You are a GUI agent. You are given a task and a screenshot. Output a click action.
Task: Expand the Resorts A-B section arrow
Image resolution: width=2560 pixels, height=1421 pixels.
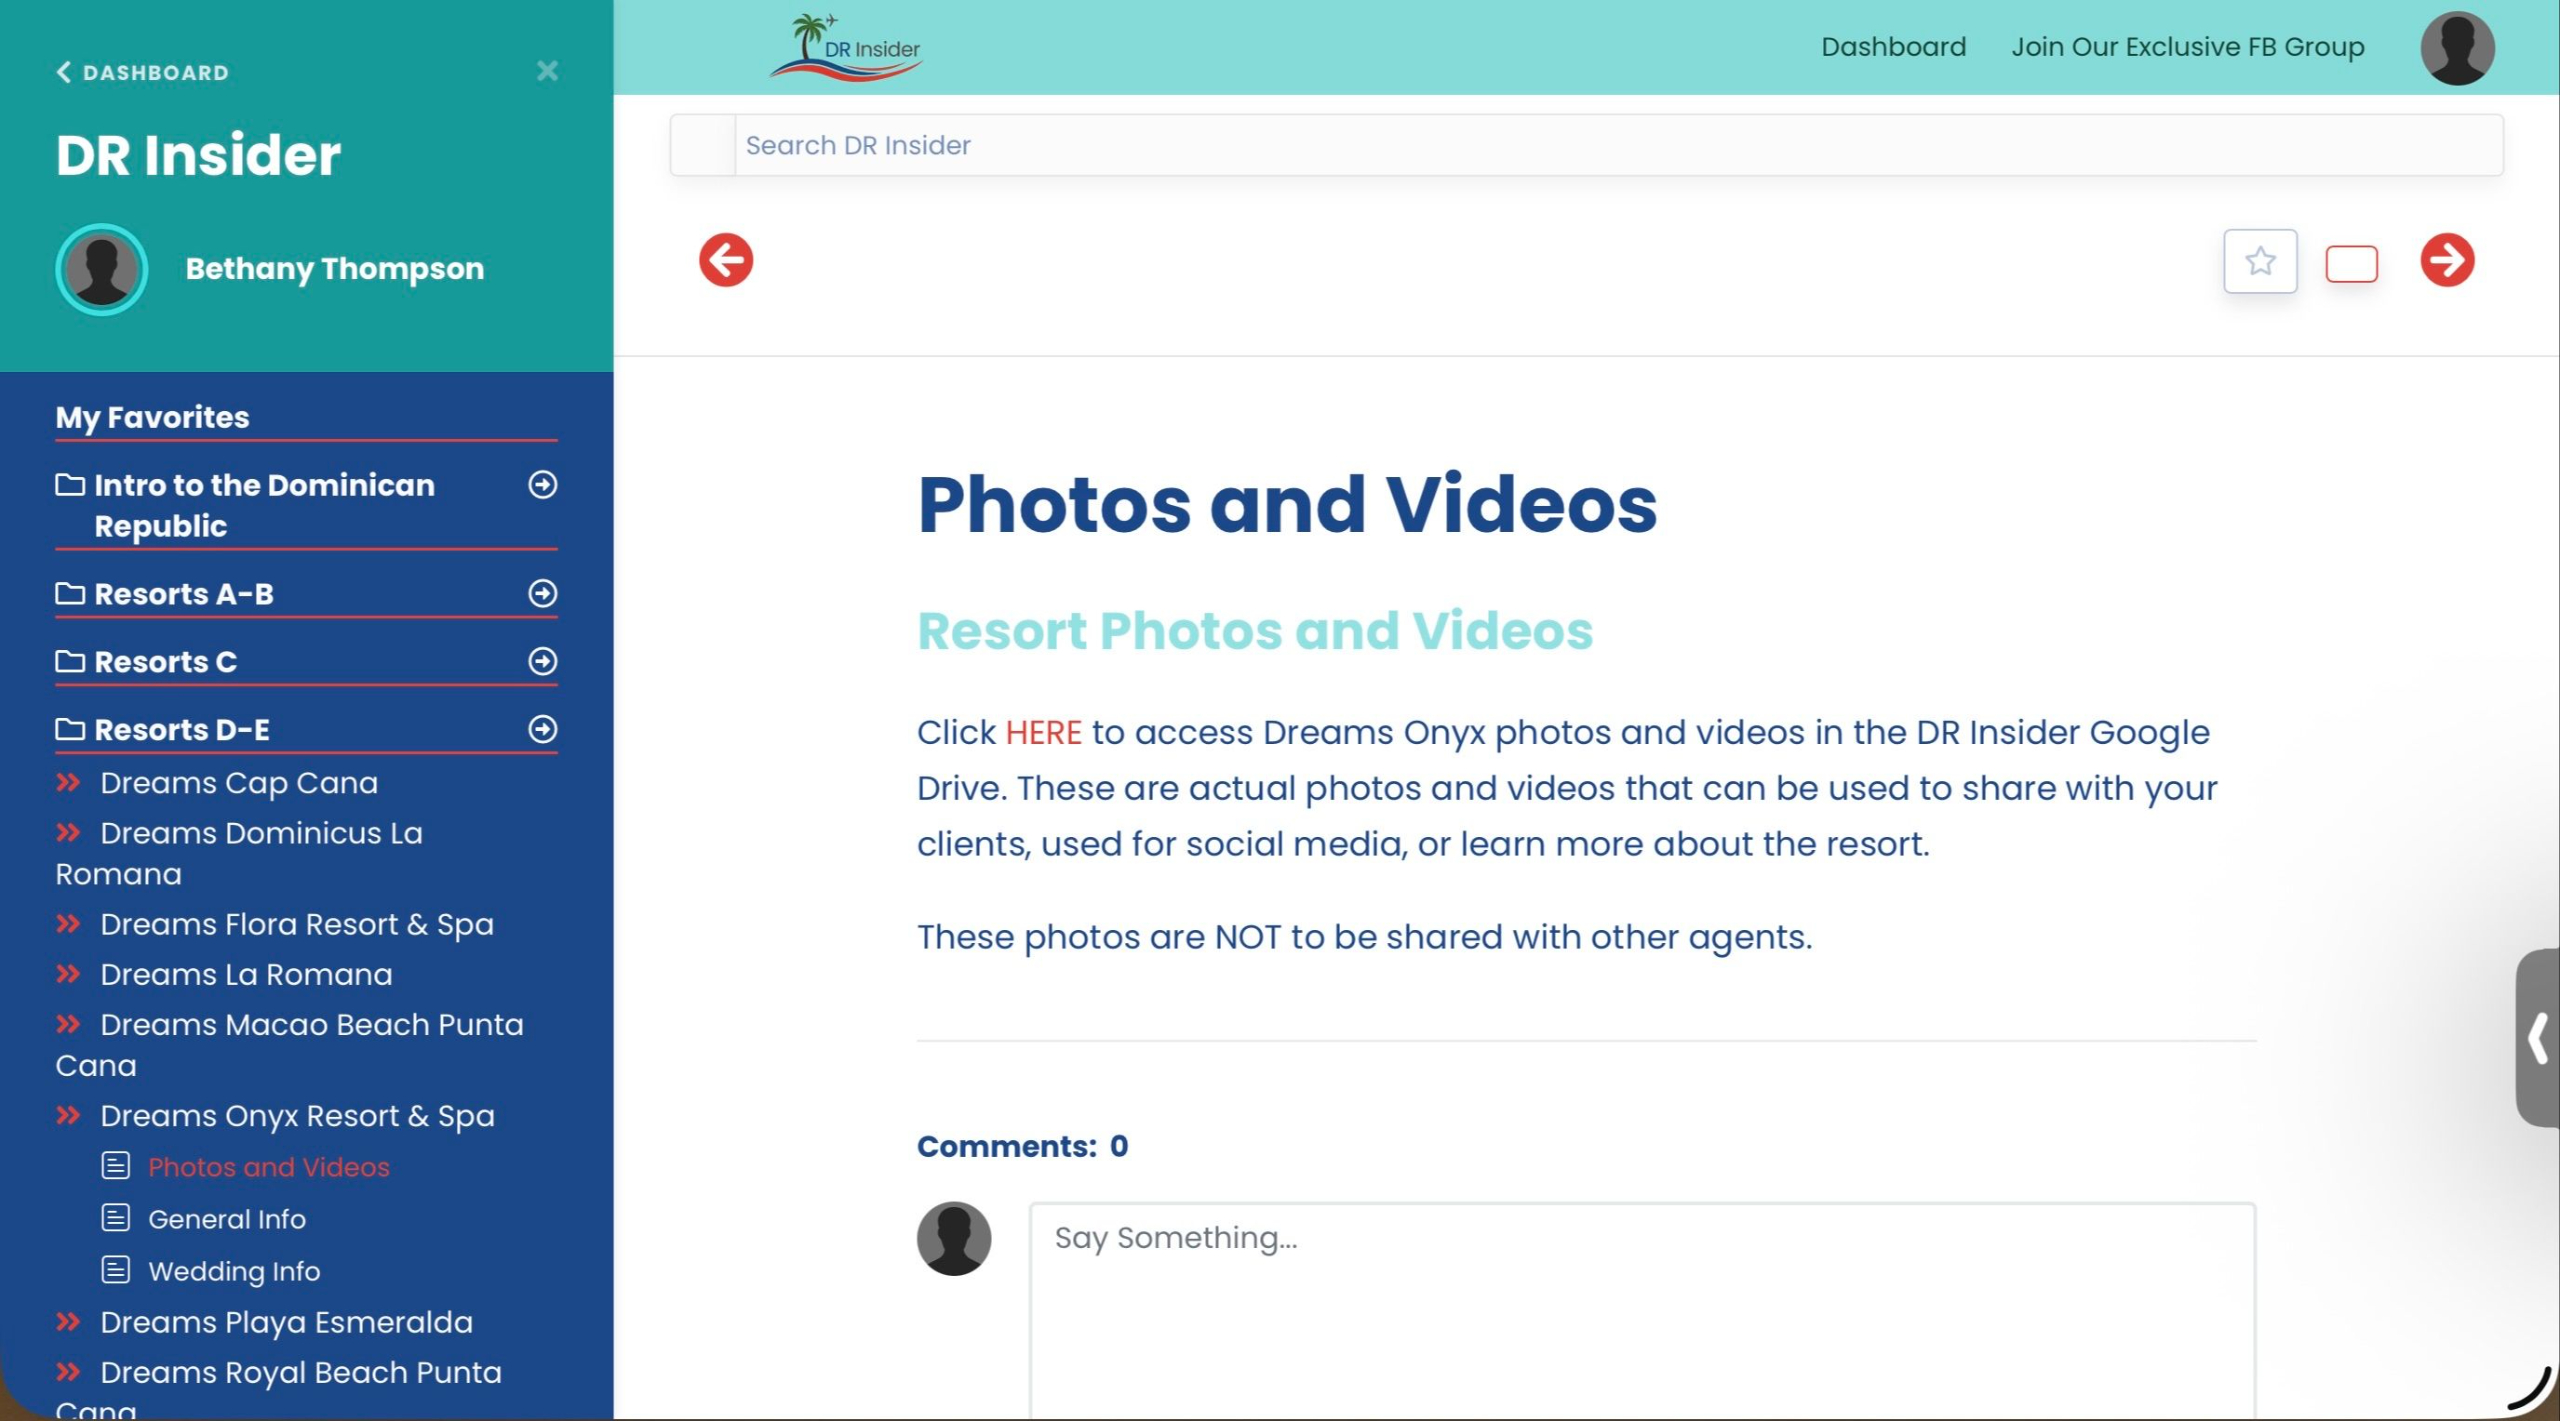[542, 594]
